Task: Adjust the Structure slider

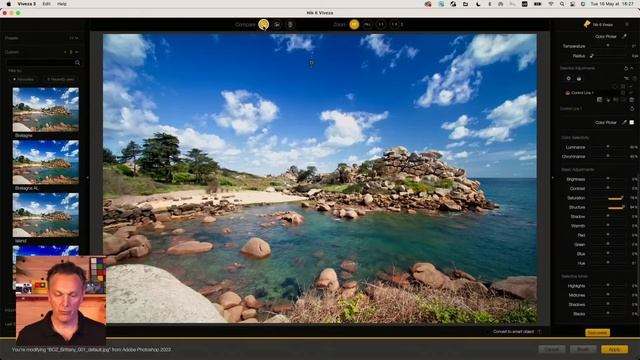Action: (608, 207)
